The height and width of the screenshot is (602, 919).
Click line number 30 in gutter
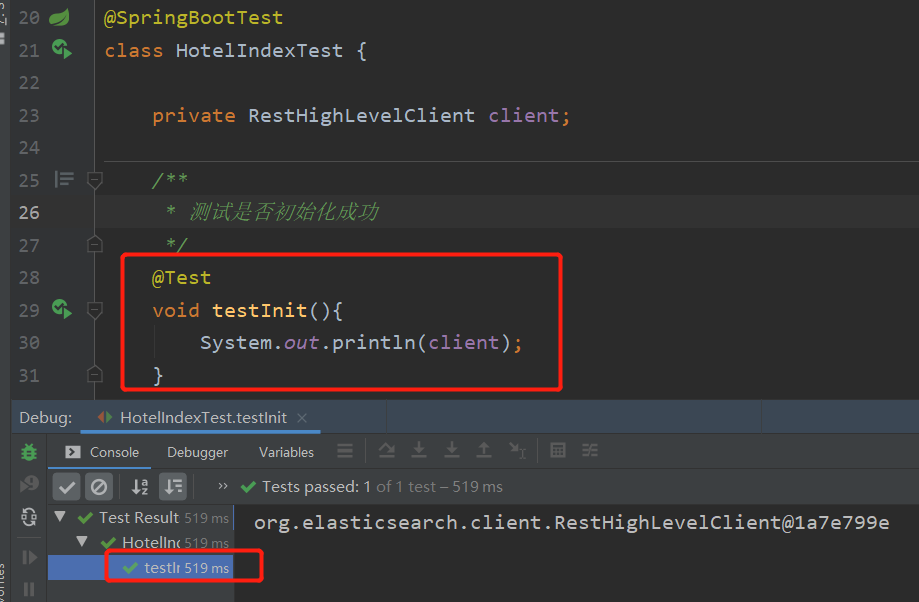tap(29, 342)
